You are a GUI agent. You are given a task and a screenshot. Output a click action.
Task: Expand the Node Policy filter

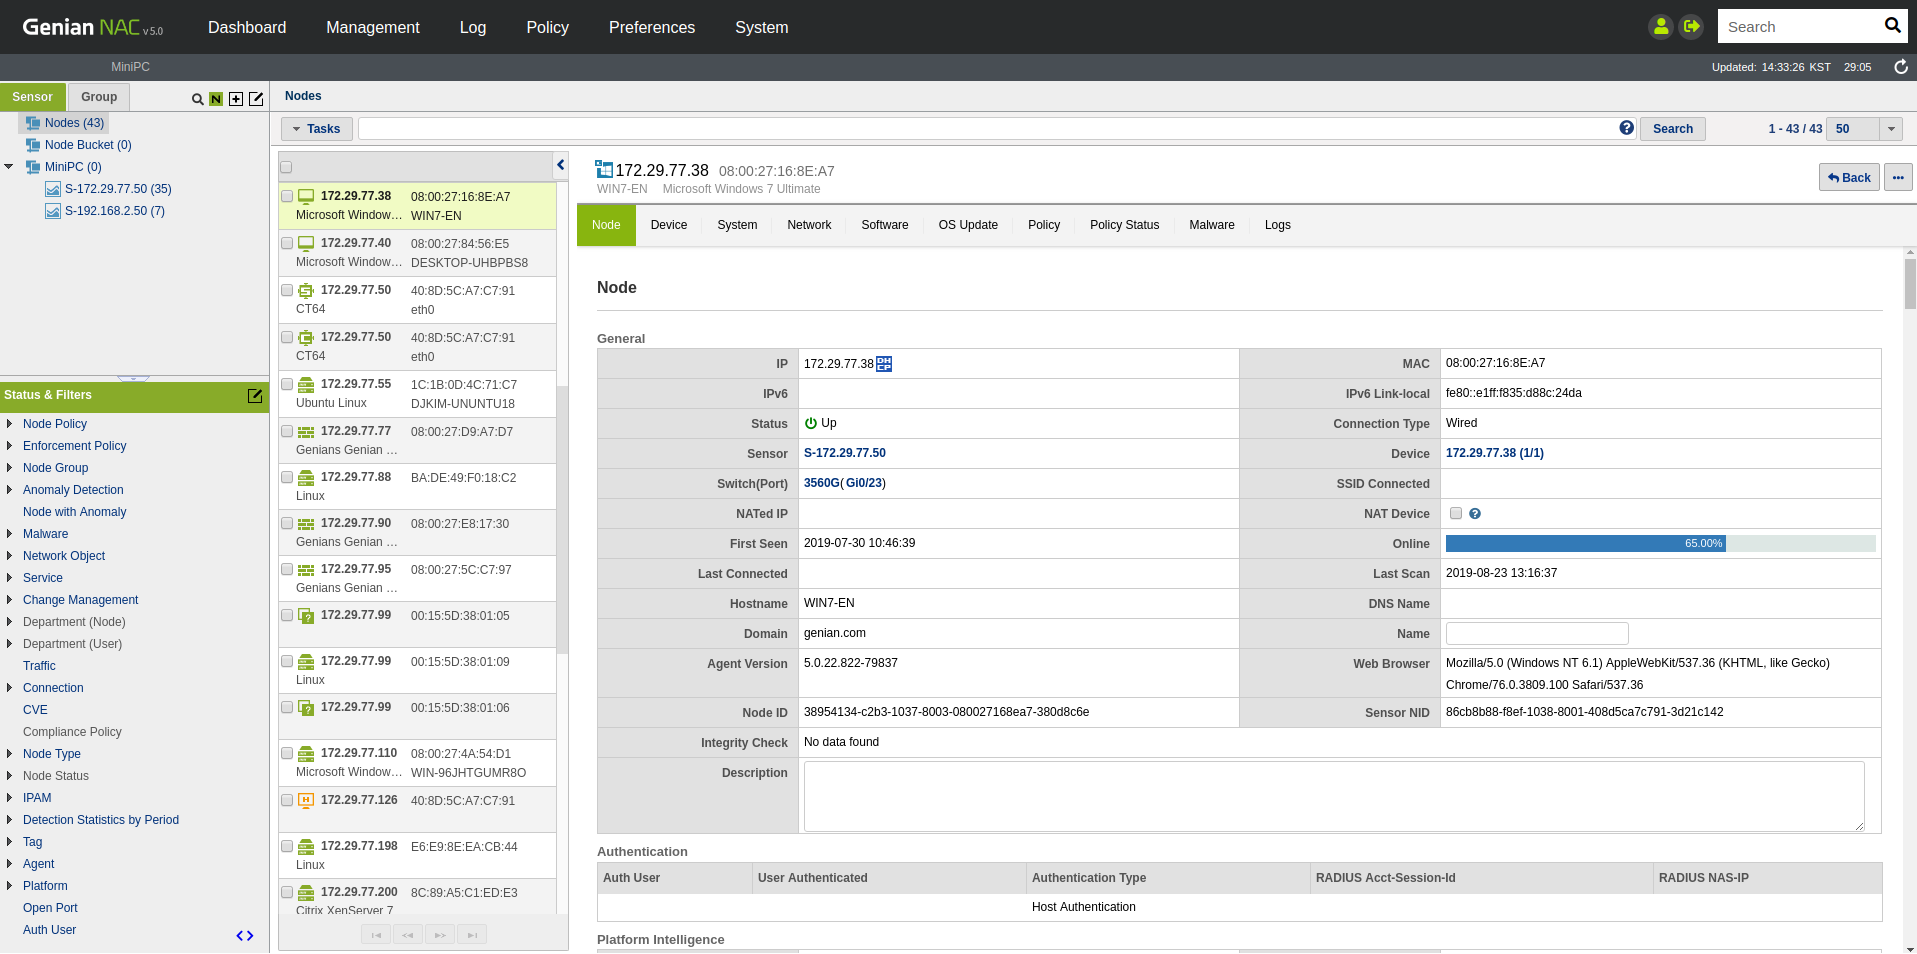[x=10, y=424]
